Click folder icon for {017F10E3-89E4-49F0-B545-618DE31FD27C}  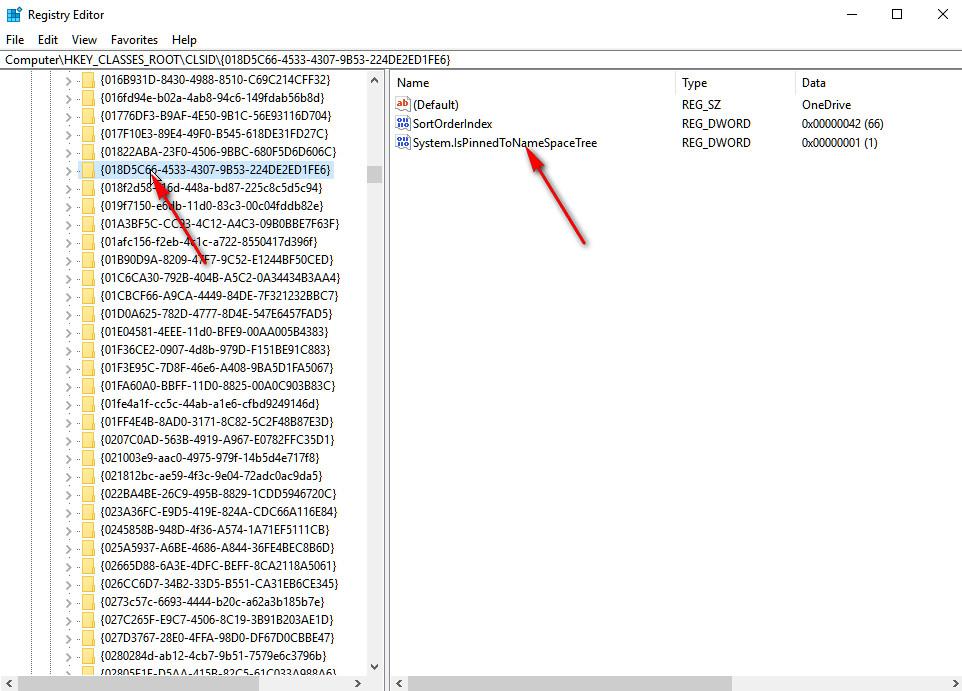88,134
